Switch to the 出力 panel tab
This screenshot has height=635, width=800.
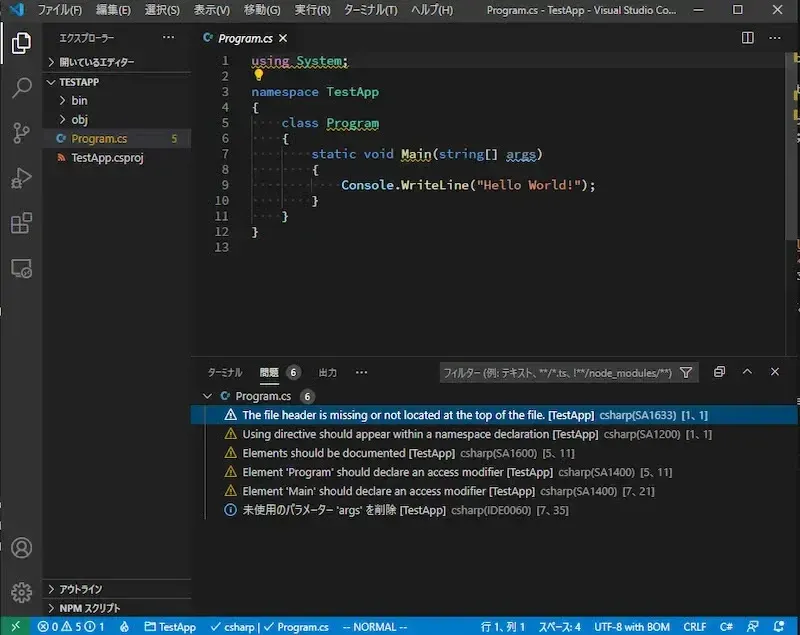click(x=328, y=372)
